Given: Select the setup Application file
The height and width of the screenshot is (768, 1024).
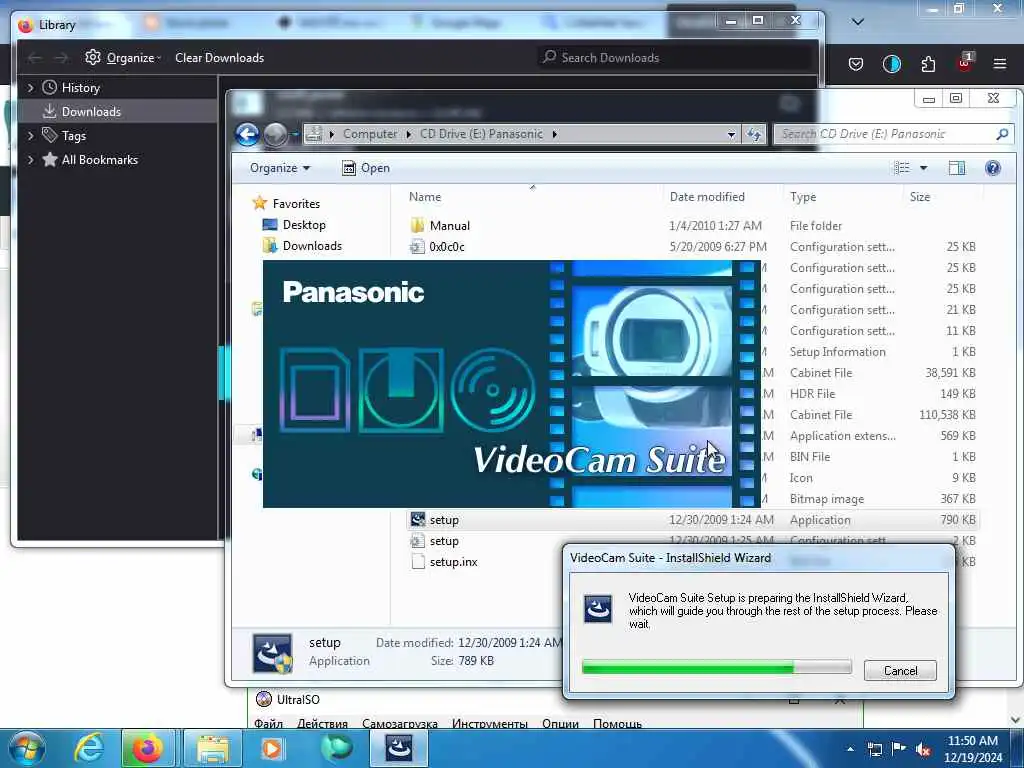Looking at the screenshot, I should pos(692,520).
